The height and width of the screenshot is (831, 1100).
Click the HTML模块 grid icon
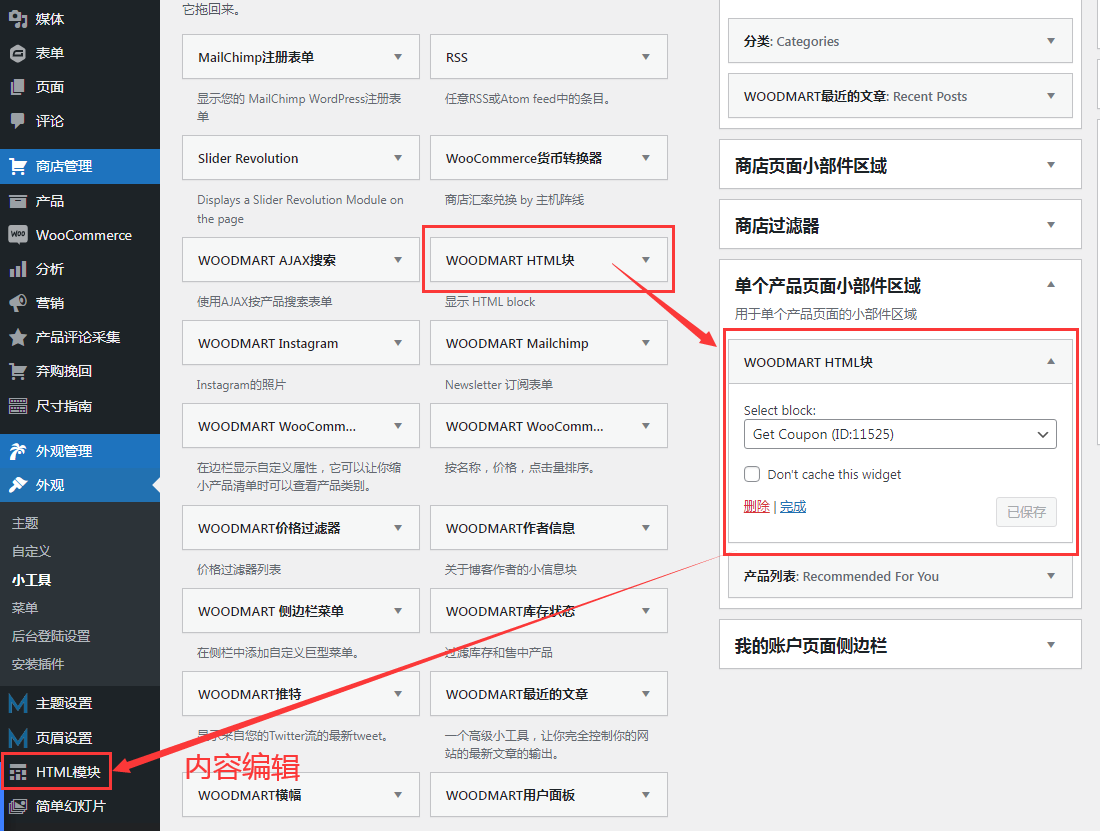coord(18,772)
